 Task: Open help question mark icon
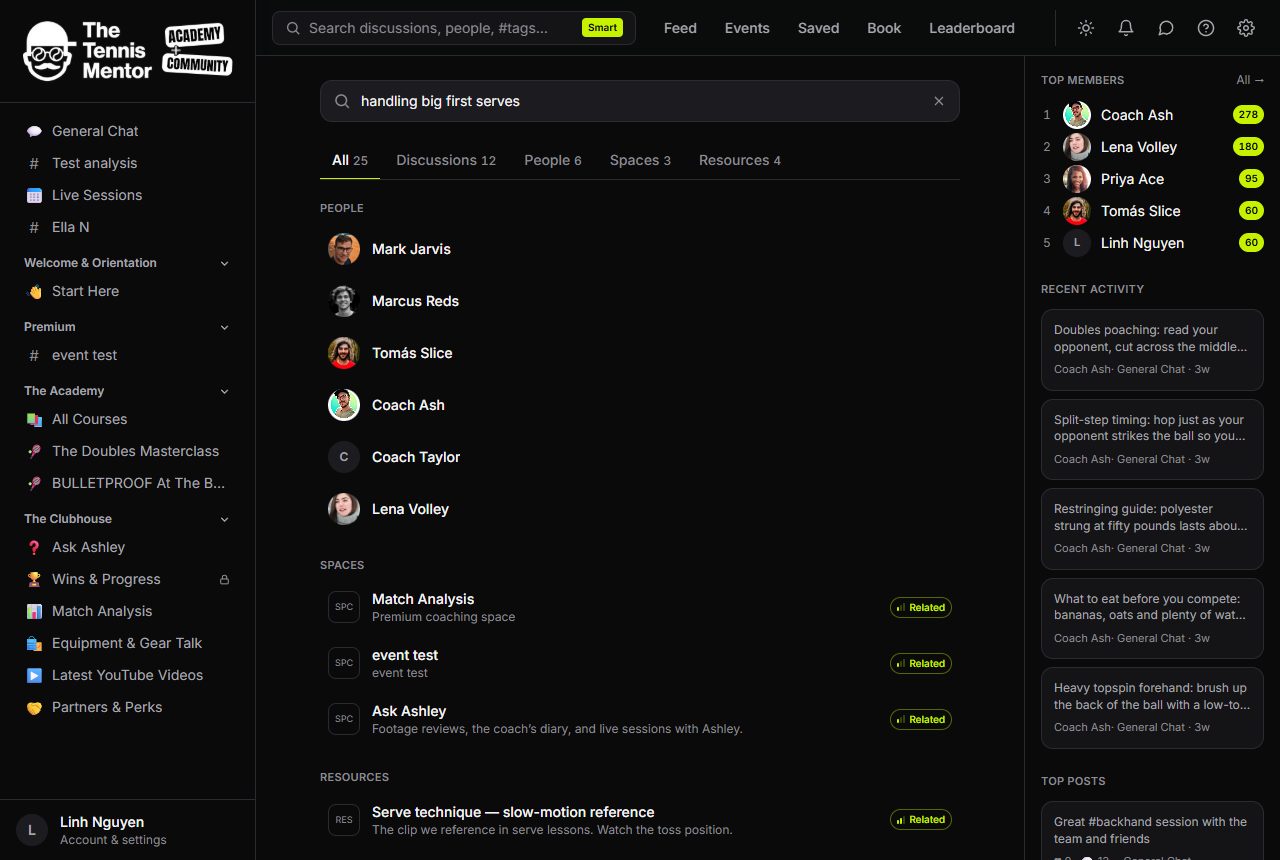point(1206,28)
